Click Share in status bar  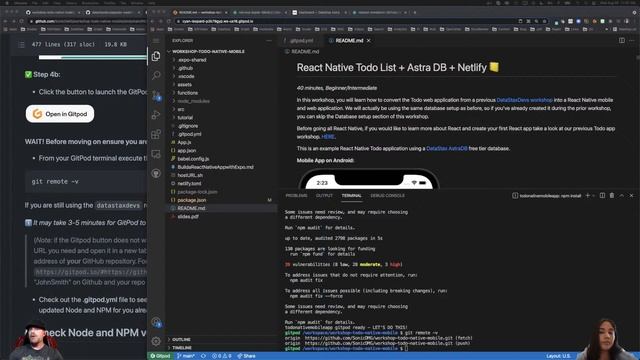(246, 356)
